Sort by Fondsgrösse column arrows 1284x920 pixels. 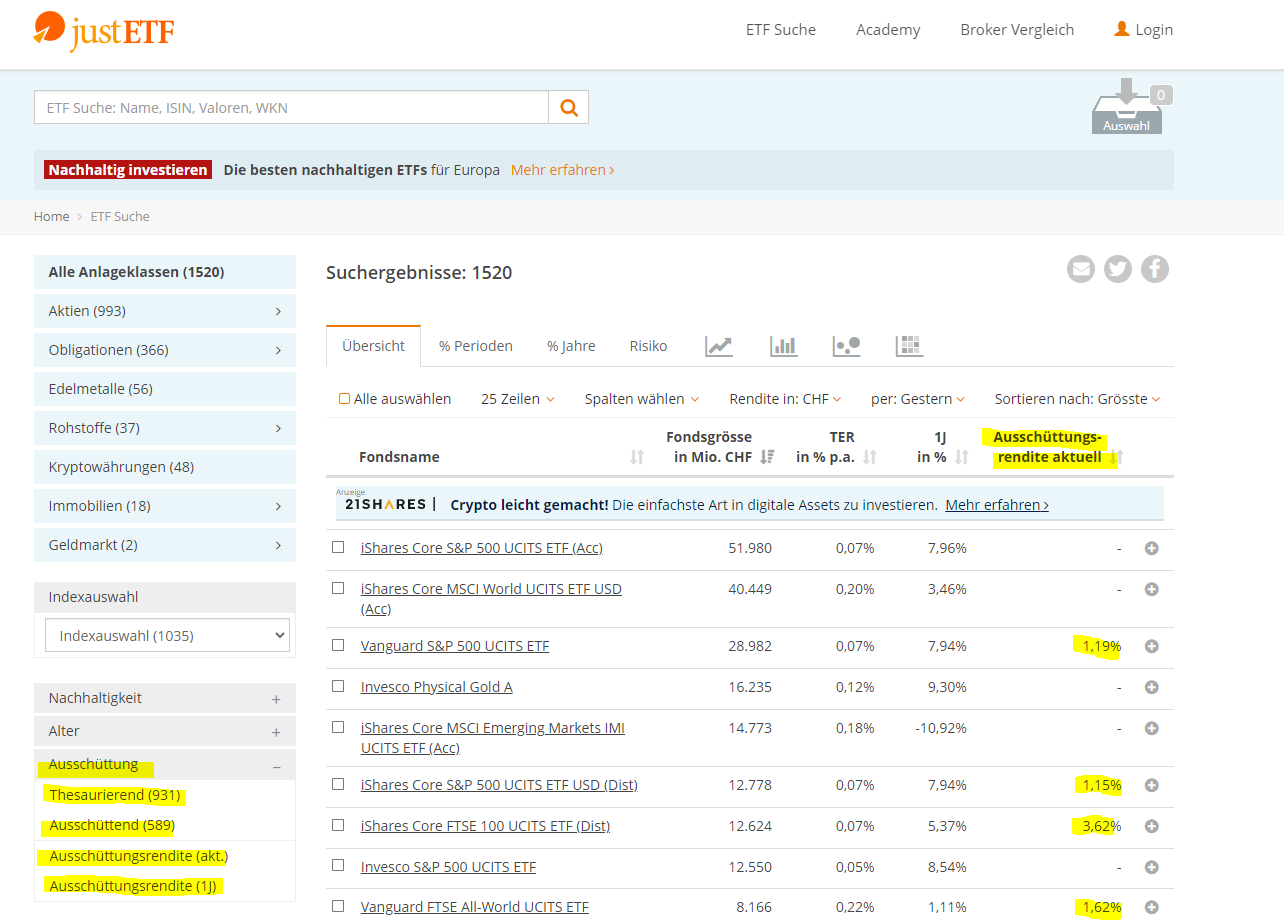[767, 457]
